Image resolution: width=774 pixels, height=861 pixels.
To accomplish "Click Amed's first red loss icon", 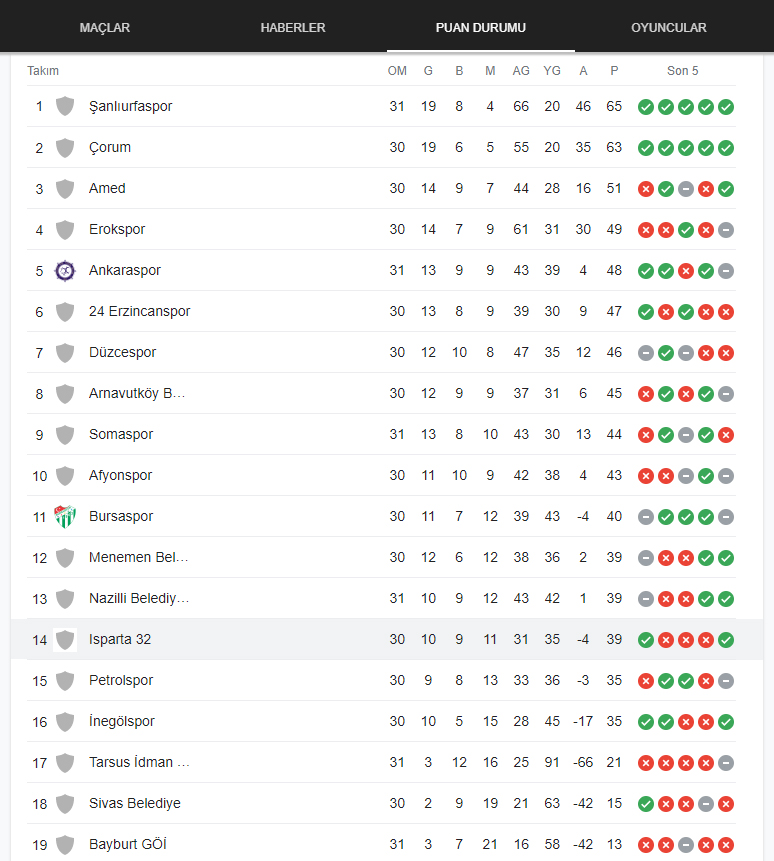I will click(646, 189).
